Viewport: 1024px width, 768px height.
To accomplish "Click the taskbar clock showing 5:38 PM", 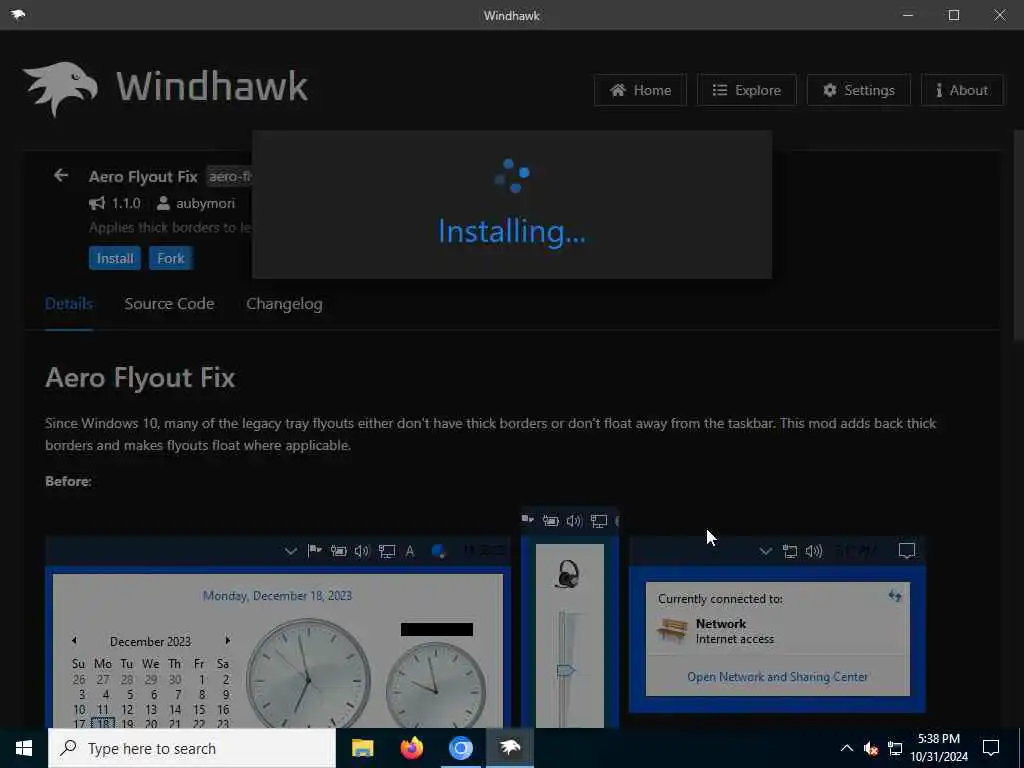I will pos(939,748).
